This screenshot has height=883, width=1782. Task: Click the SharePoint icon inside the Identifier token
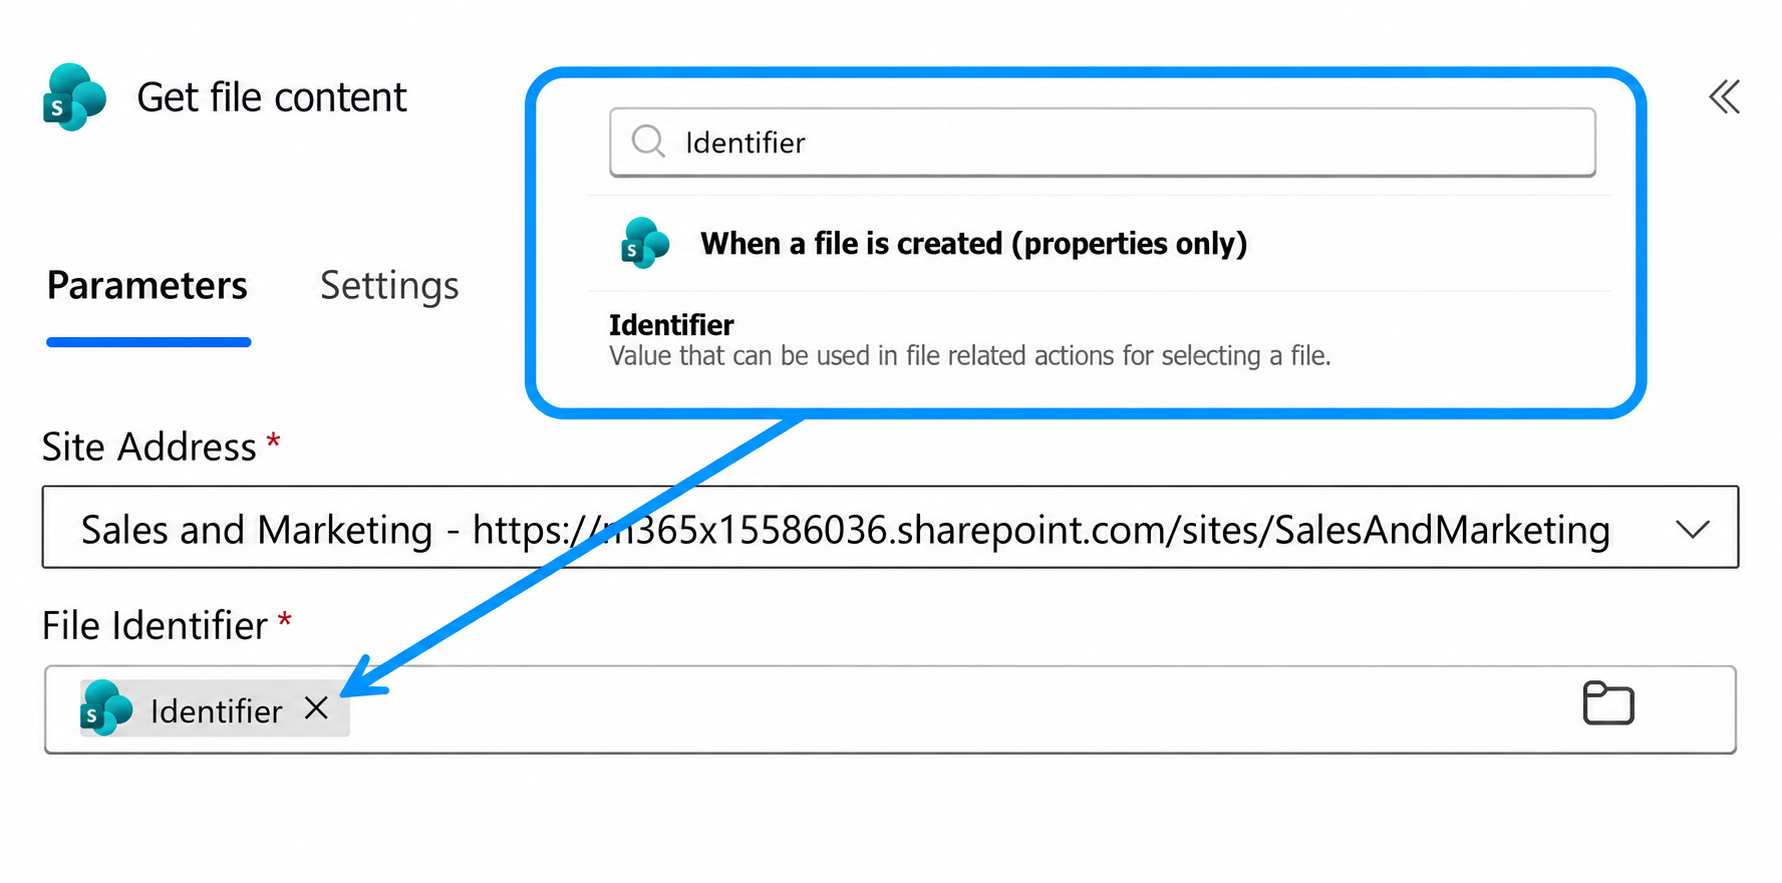click(106, 708)
